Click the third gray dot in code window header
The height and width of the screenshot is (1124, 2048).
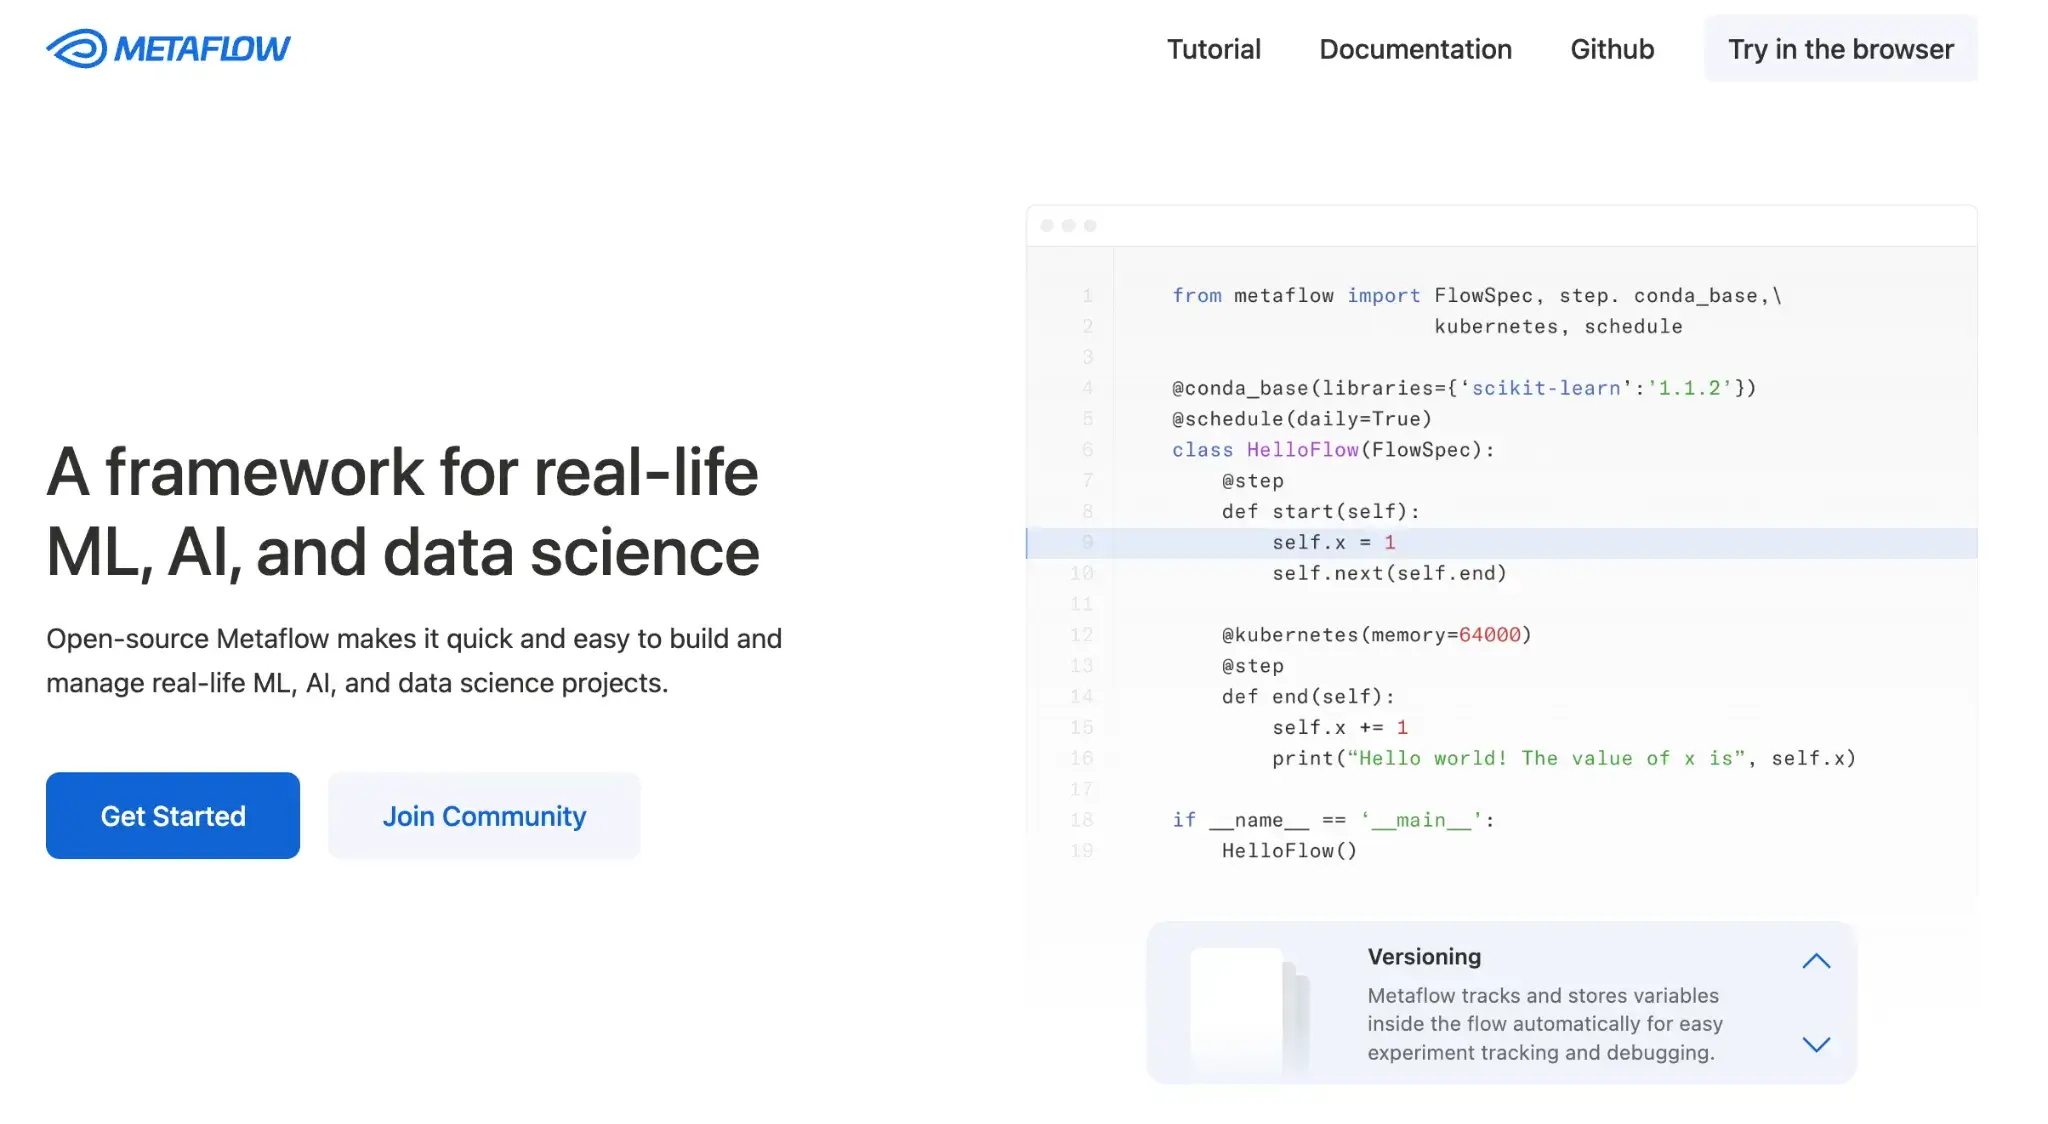click(1090, 226)
